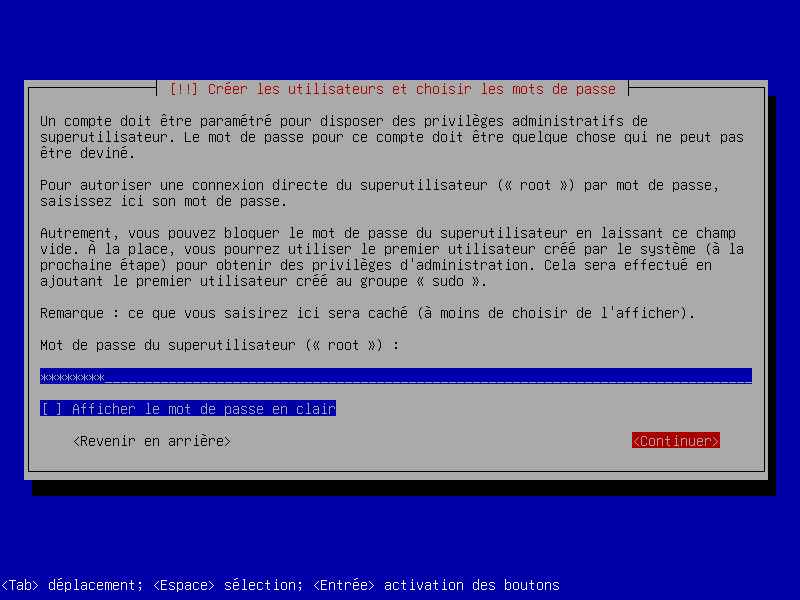Click the paragraph beginning 'Un compte doit être paramétré'
Image resolution: width=800 pixels, height=600 pixels.
[x=391, y=137]
